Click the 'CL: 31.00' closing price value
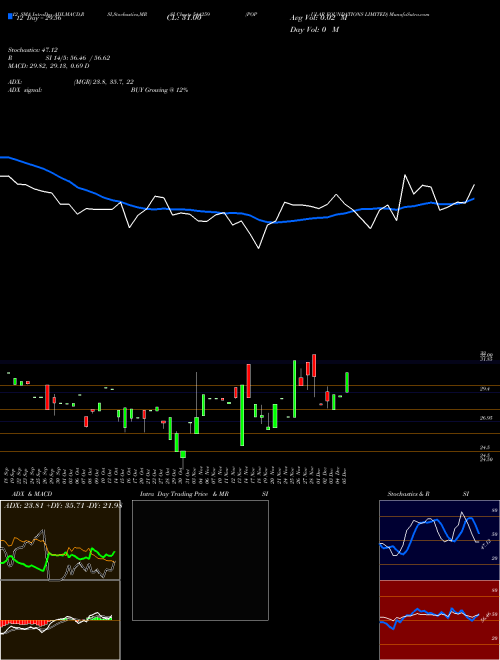 click(184, 18)
